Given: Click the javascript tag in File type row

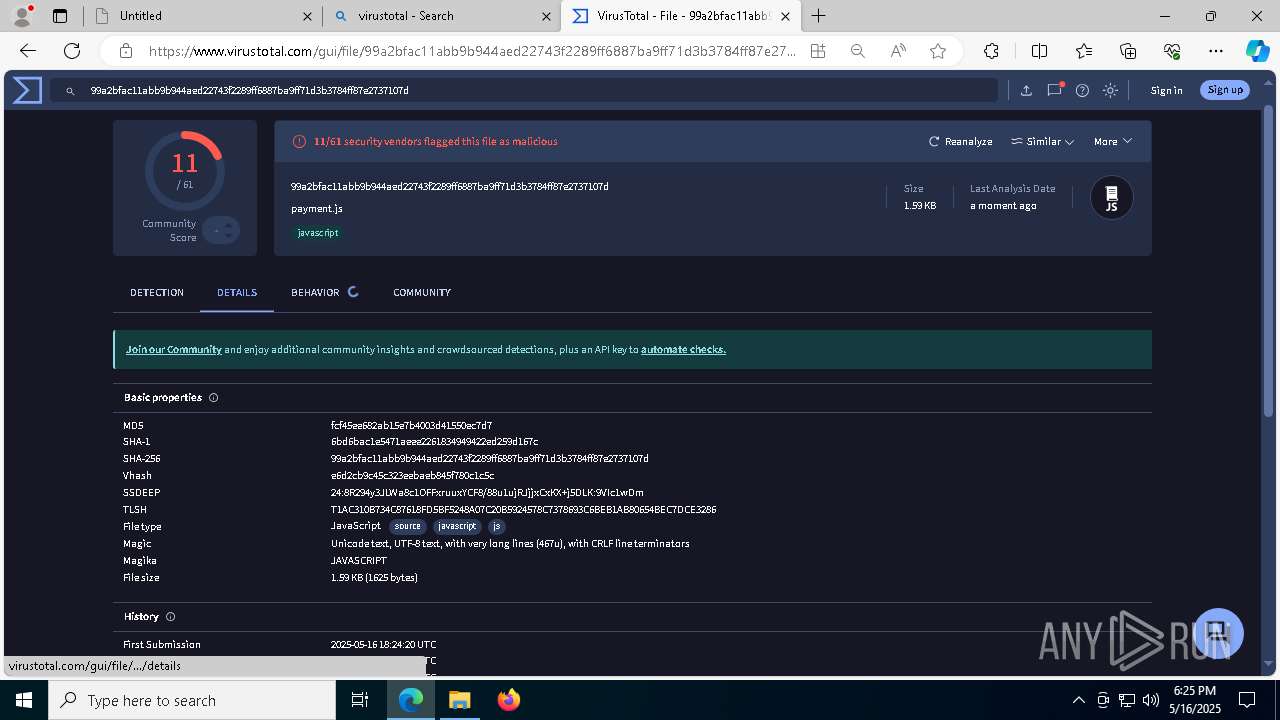Looking at the screenshot, I should click(457, 526).
